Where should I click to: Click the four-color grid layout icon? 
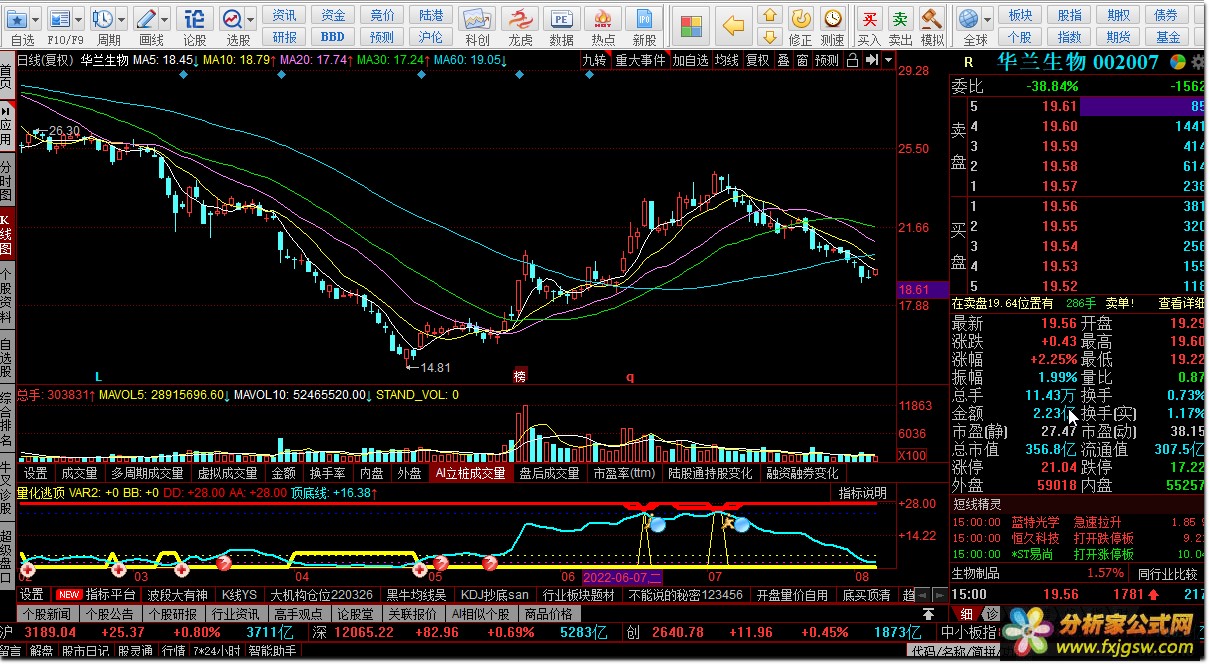tap(689, 24)
